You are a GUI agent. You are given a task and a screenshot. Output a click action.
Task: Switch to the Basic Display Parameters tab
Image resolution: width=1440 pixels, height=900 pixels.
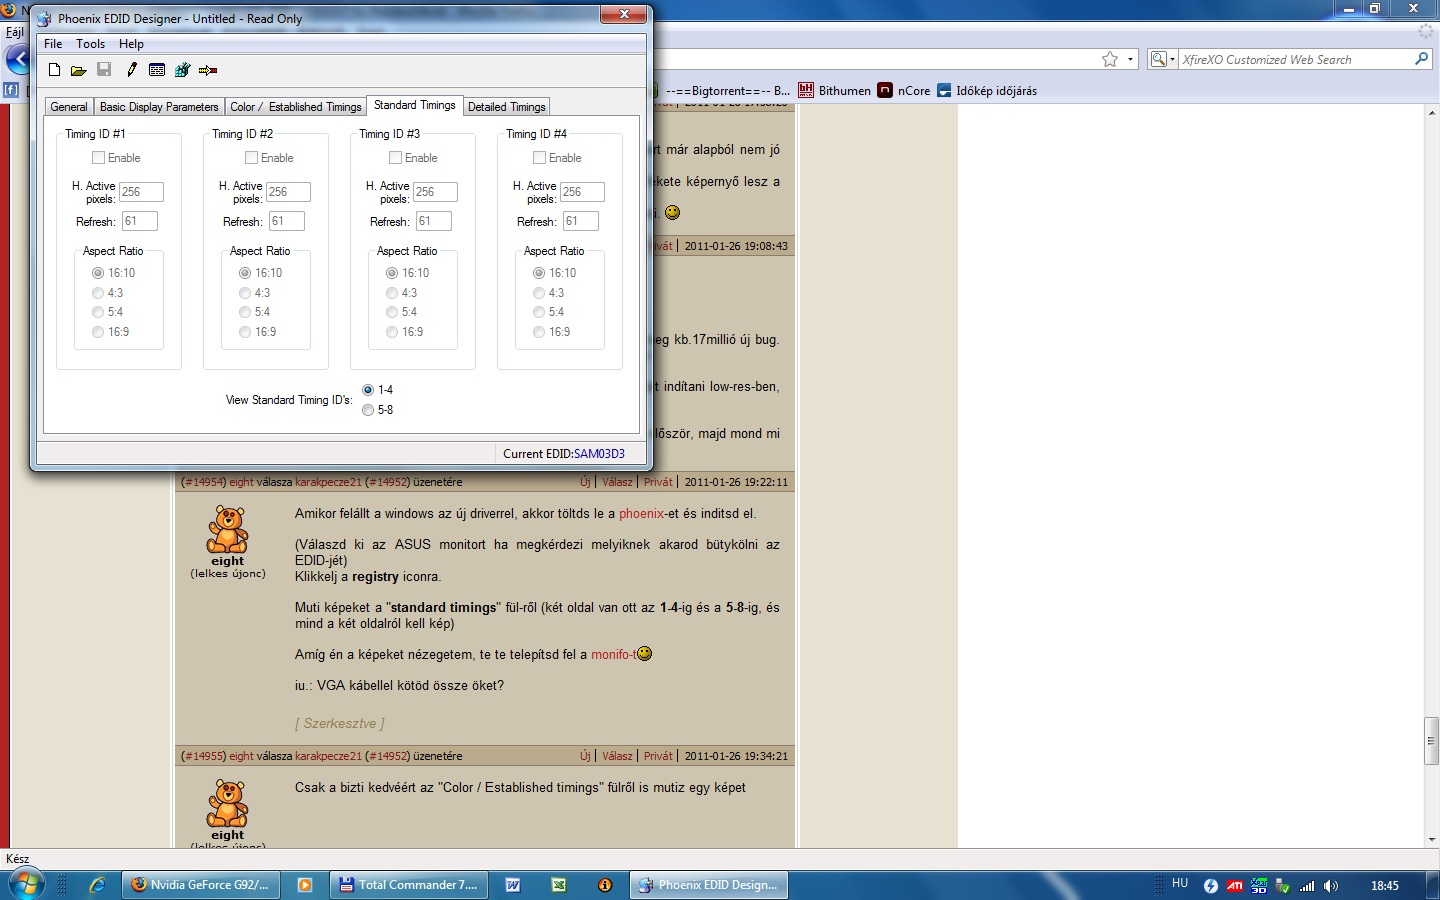coord(159,107)
